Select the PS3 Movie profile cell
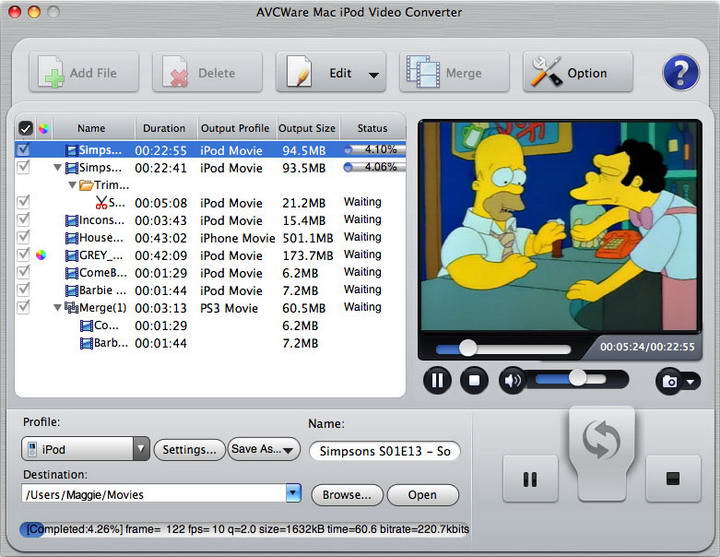720x557 pixels. point(229,308)
